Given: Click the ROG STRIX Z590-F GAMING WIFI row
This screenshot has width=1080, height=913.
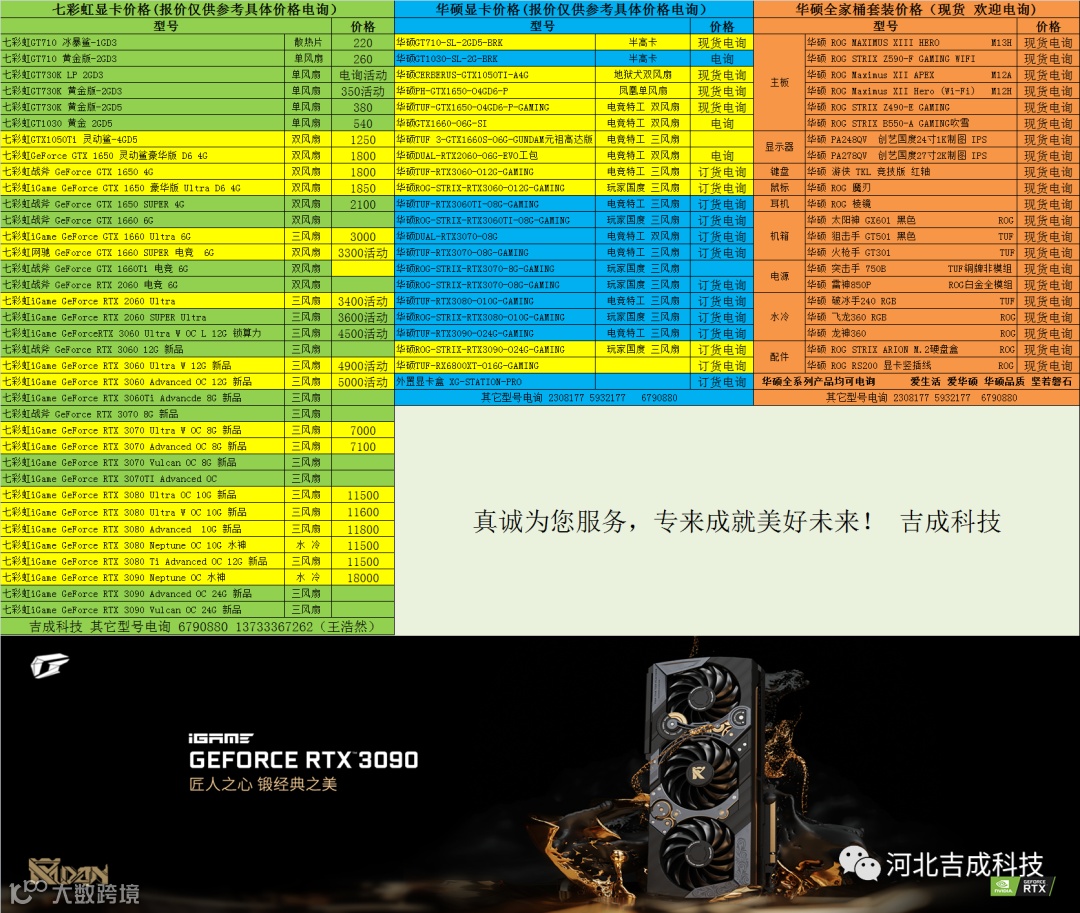Looking at the screenshot, I should pos(942,59).
